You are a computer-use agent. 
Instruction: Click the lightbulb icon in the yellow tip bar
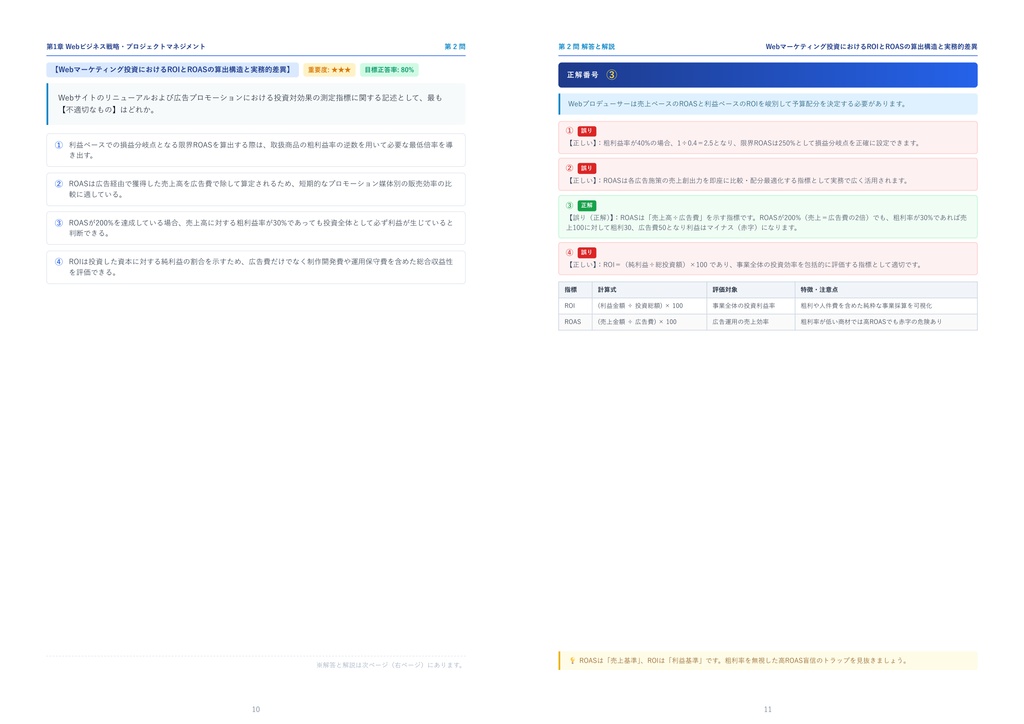pos(572,661)
